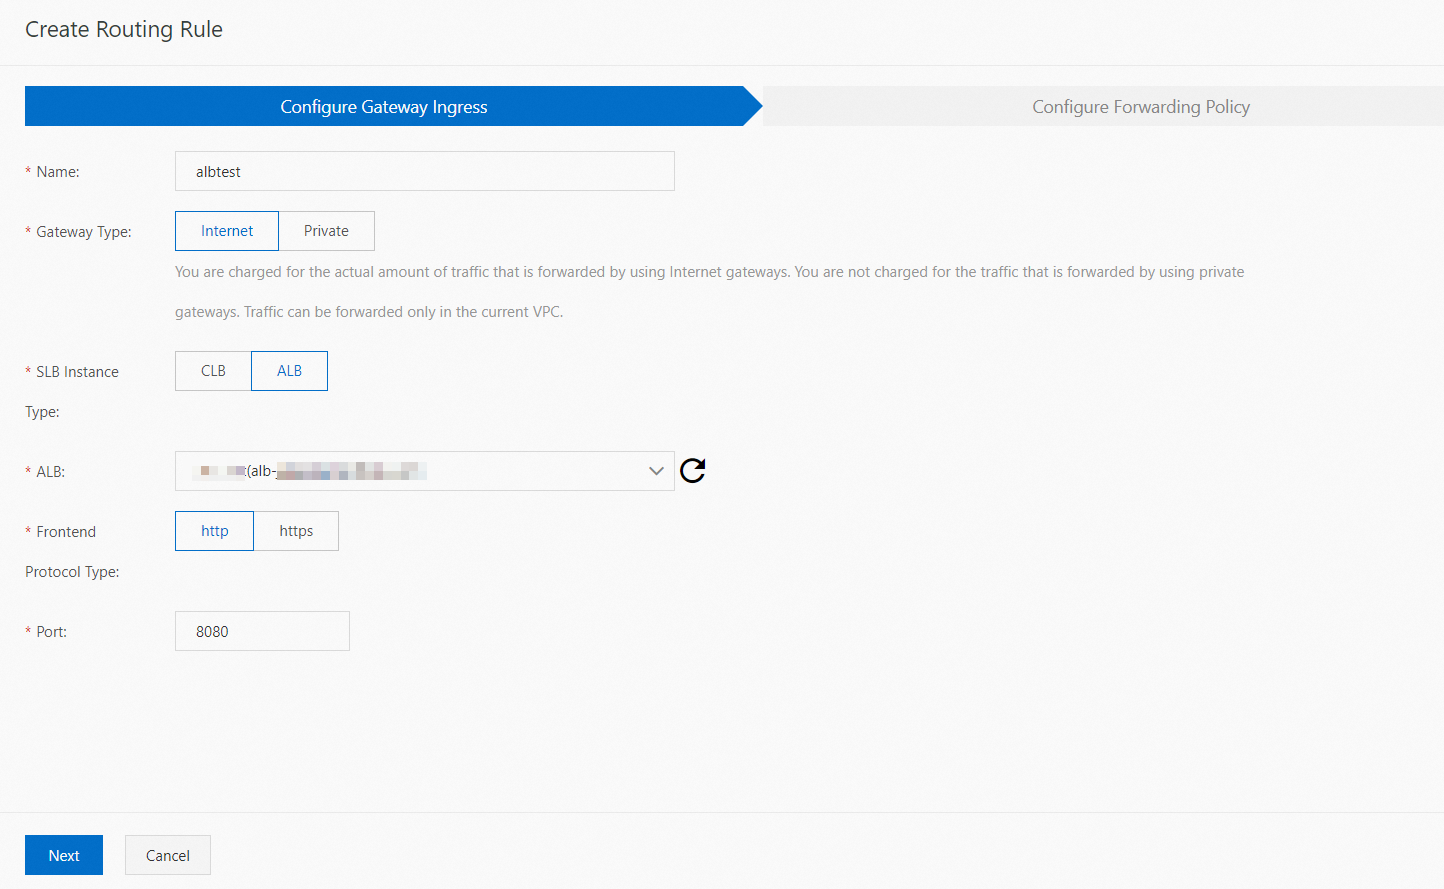Viewport: 1444px width, 889px height.
Task: Expand the ALB selection chevron
Action: coord(655,470)
